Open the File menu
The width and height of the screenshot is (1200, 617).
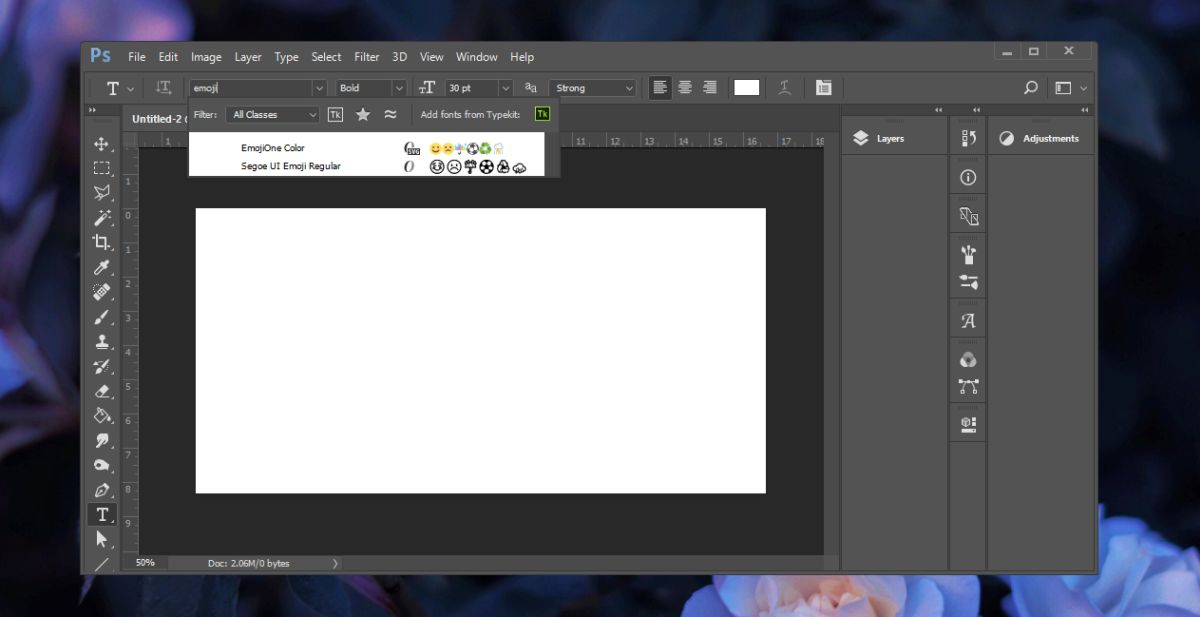point(137,57)
